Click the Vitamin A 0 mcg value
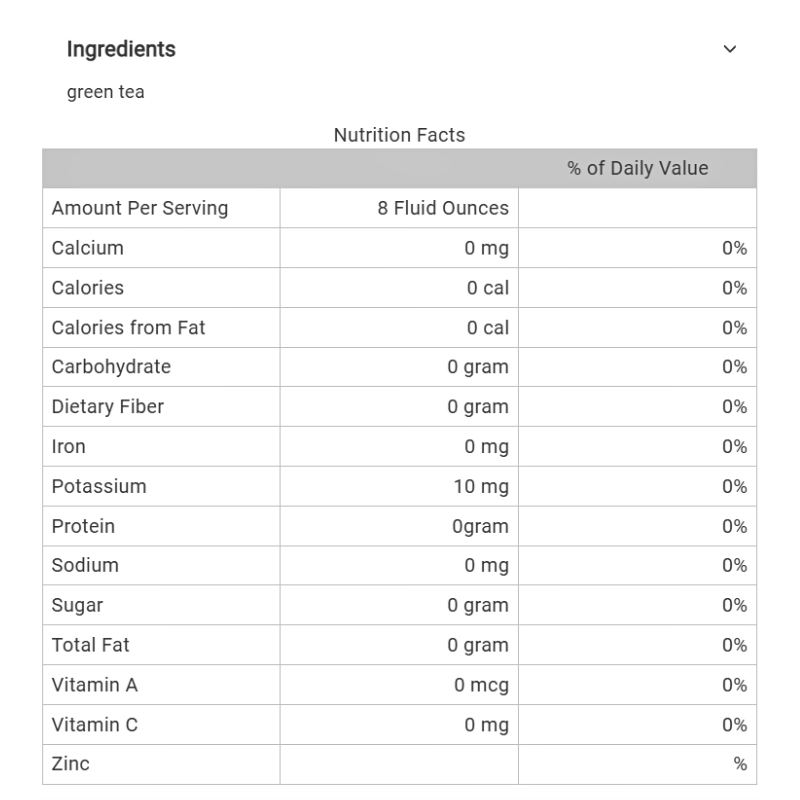The width and height of the screenshot is (800, 800). pos(481,685)
